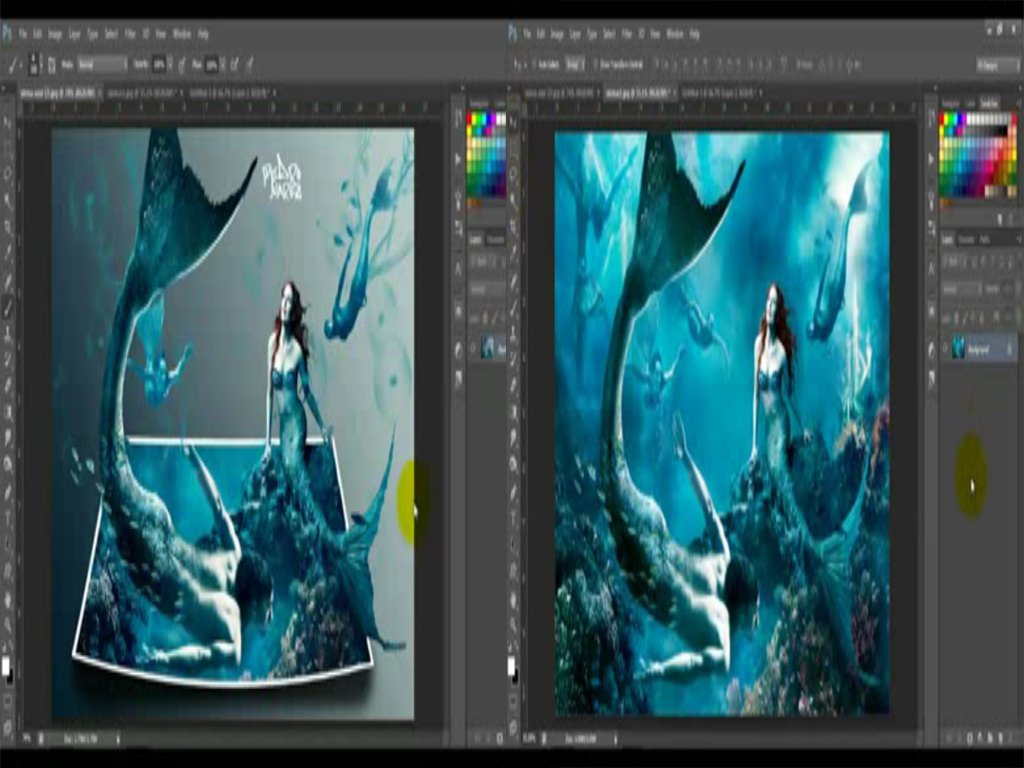Viewport: 1024px width, 768px height.
Task: Select the Zoom tool in left Photoshop window
Action: [8, 625]
